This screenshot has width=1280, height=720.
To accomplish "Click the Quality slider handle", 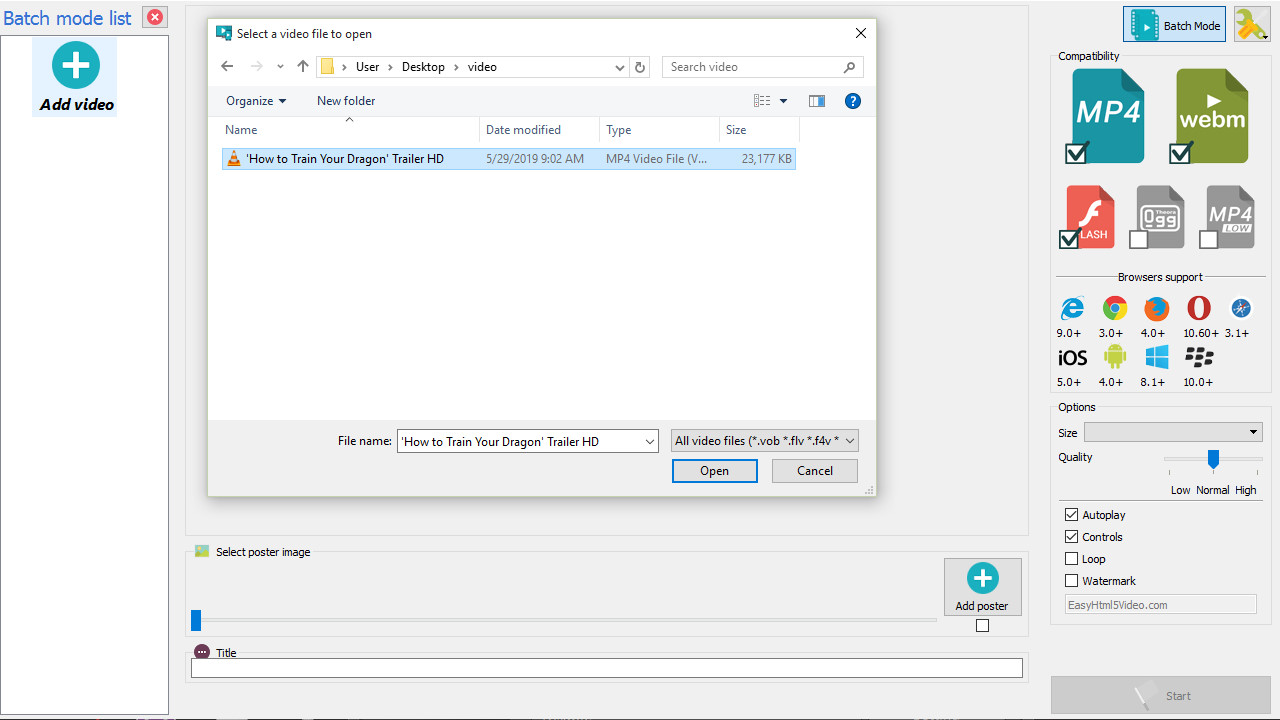I will pyautogui.click(x=1213, y=459).
